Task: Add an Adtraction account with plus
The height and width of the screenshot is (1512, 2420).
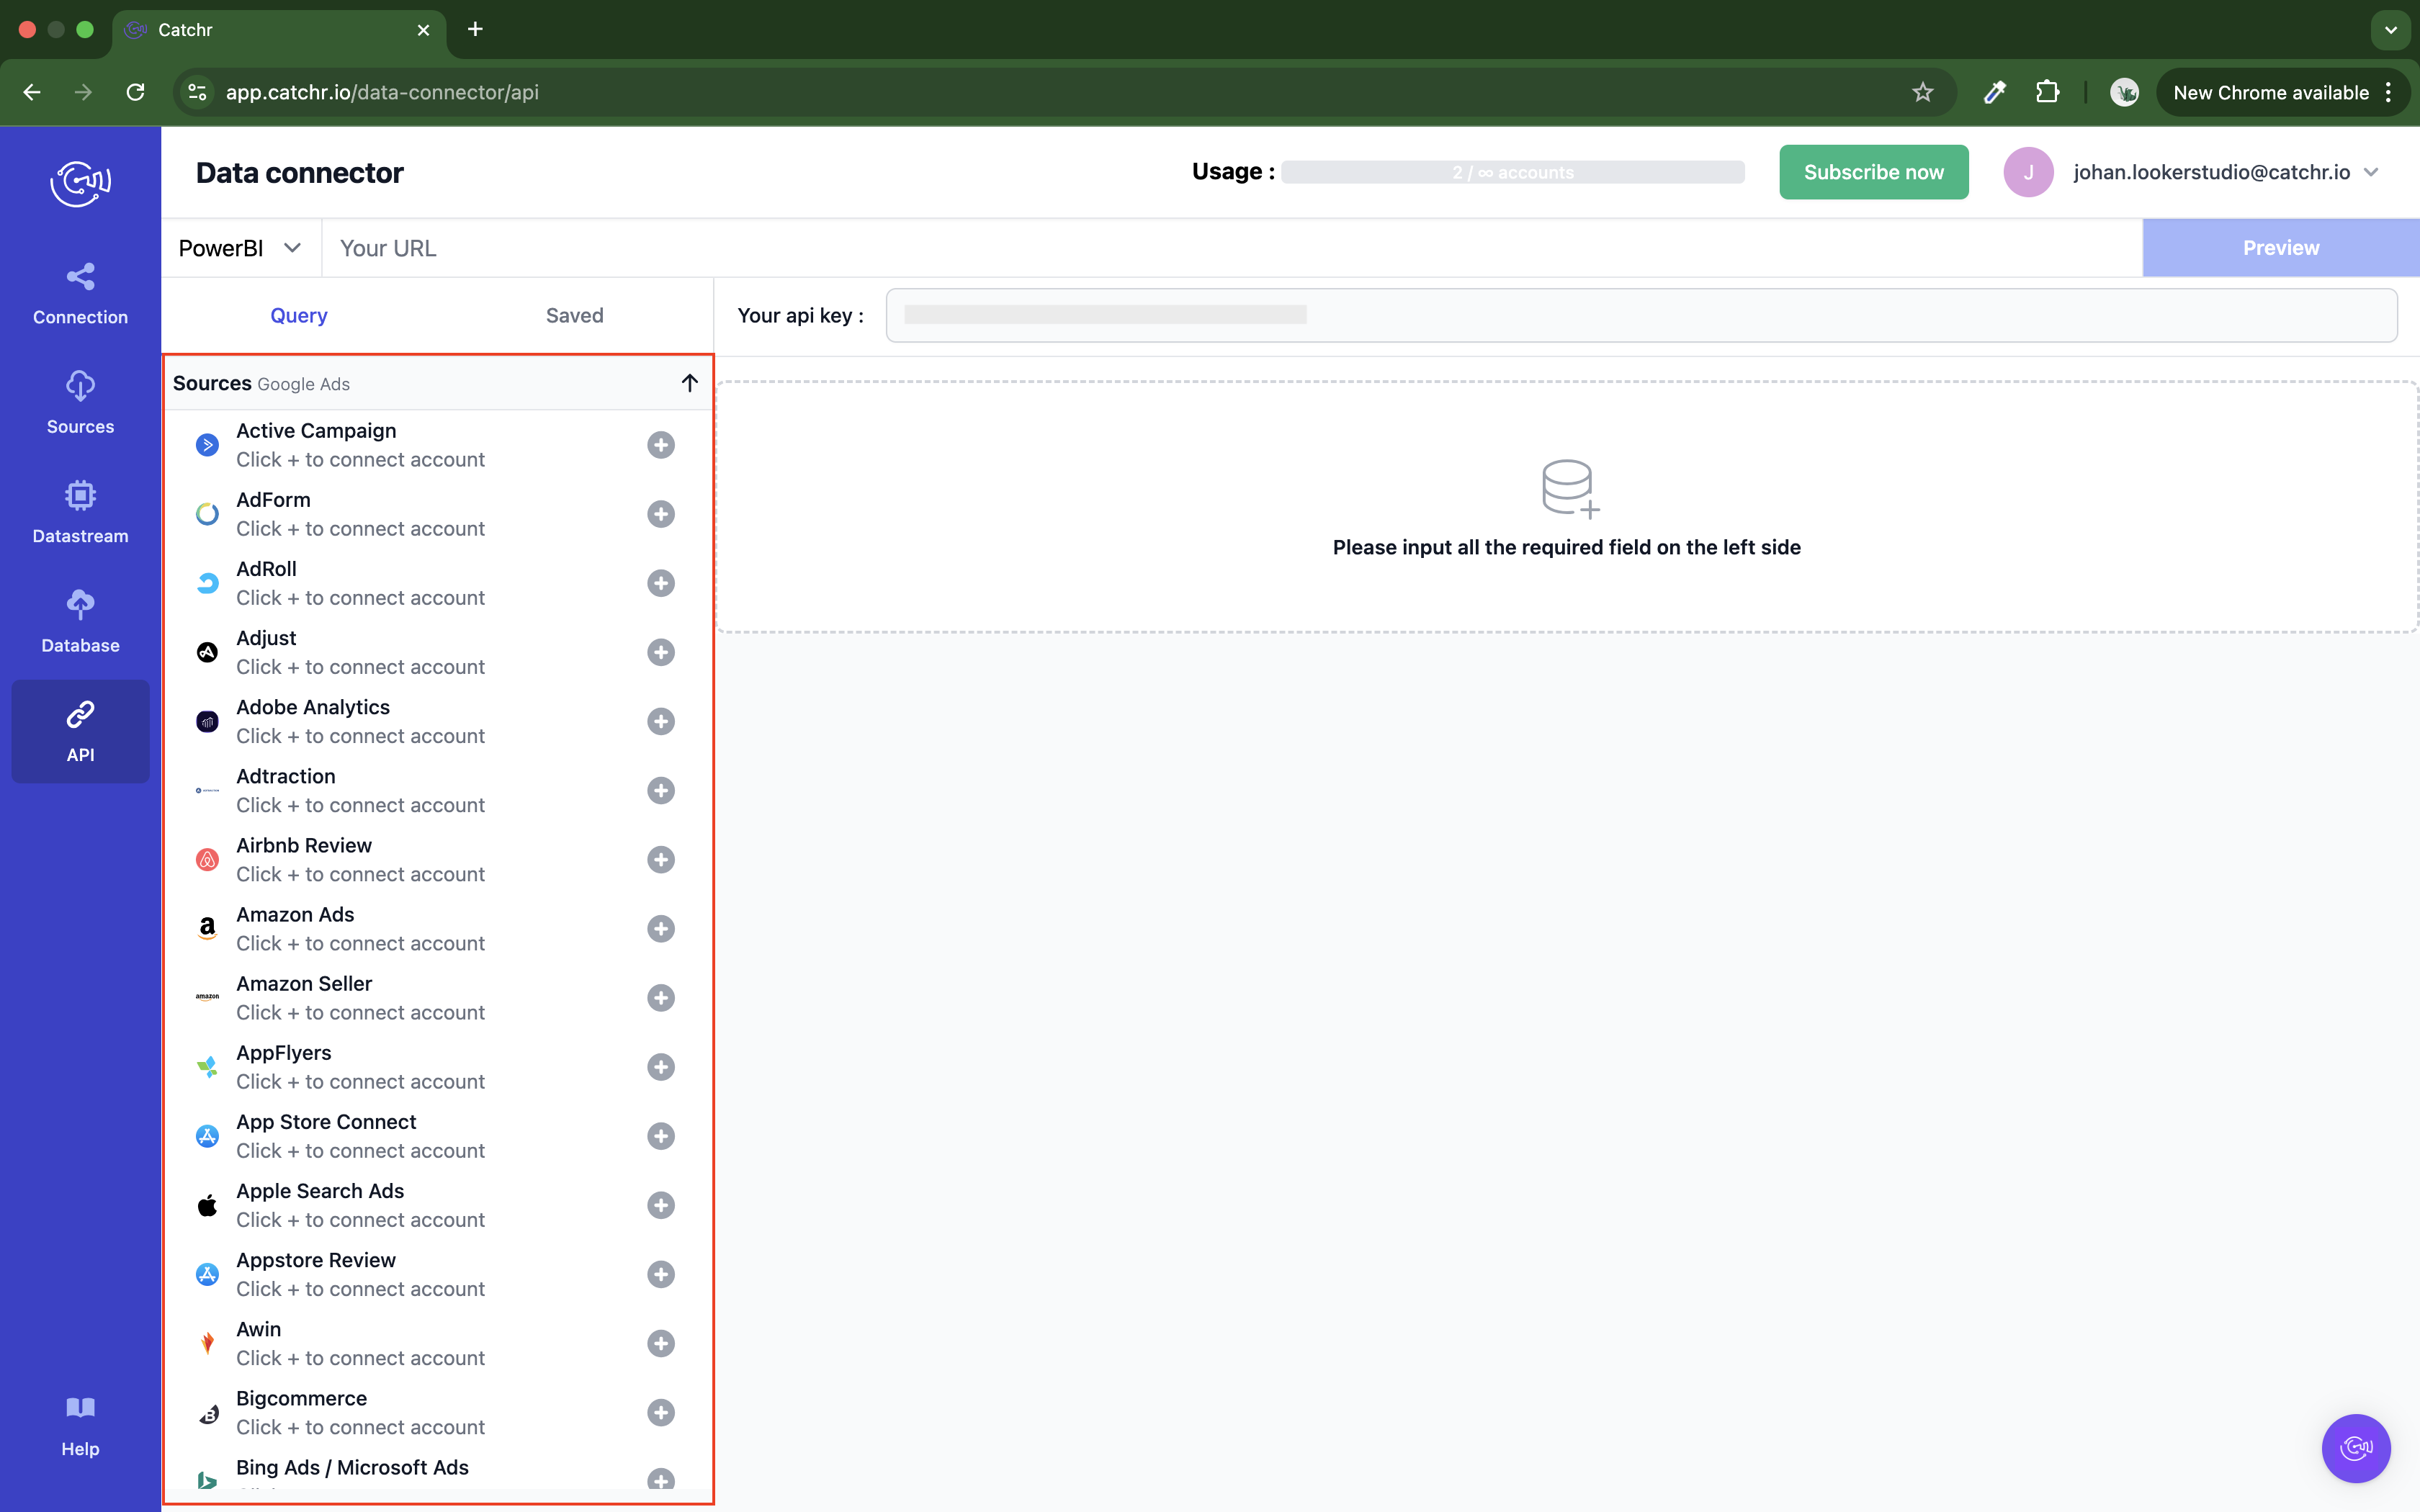Action: [661, 790]
